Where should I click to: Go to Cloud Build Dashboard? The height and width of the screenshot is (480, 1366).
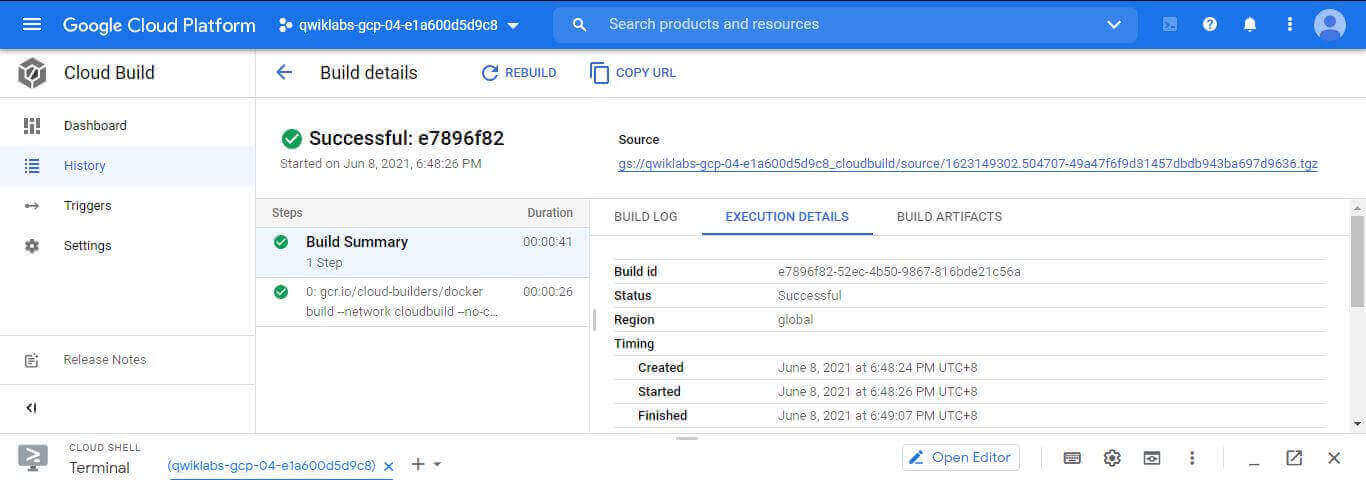(x=128, y=126)
